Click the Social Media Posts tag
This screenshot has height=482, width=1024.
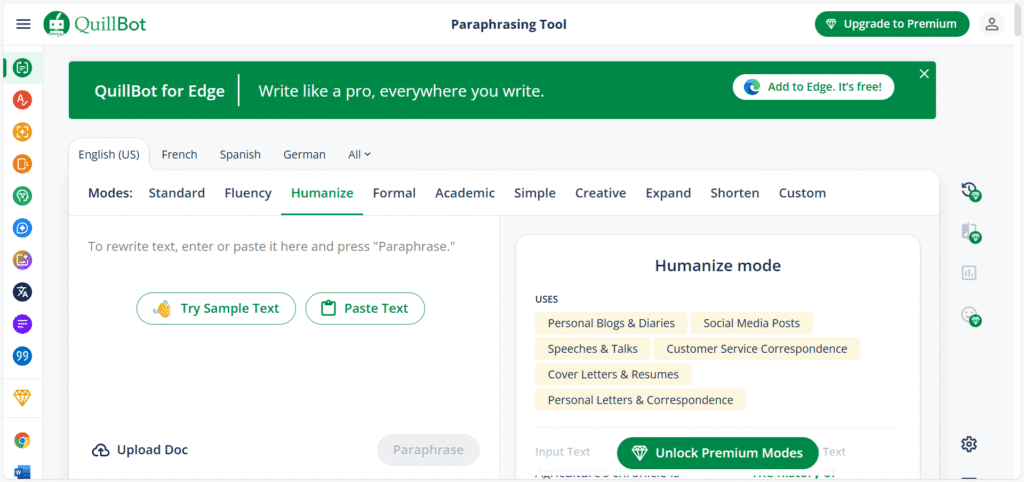pyautogui.click(x=752, y=323)
